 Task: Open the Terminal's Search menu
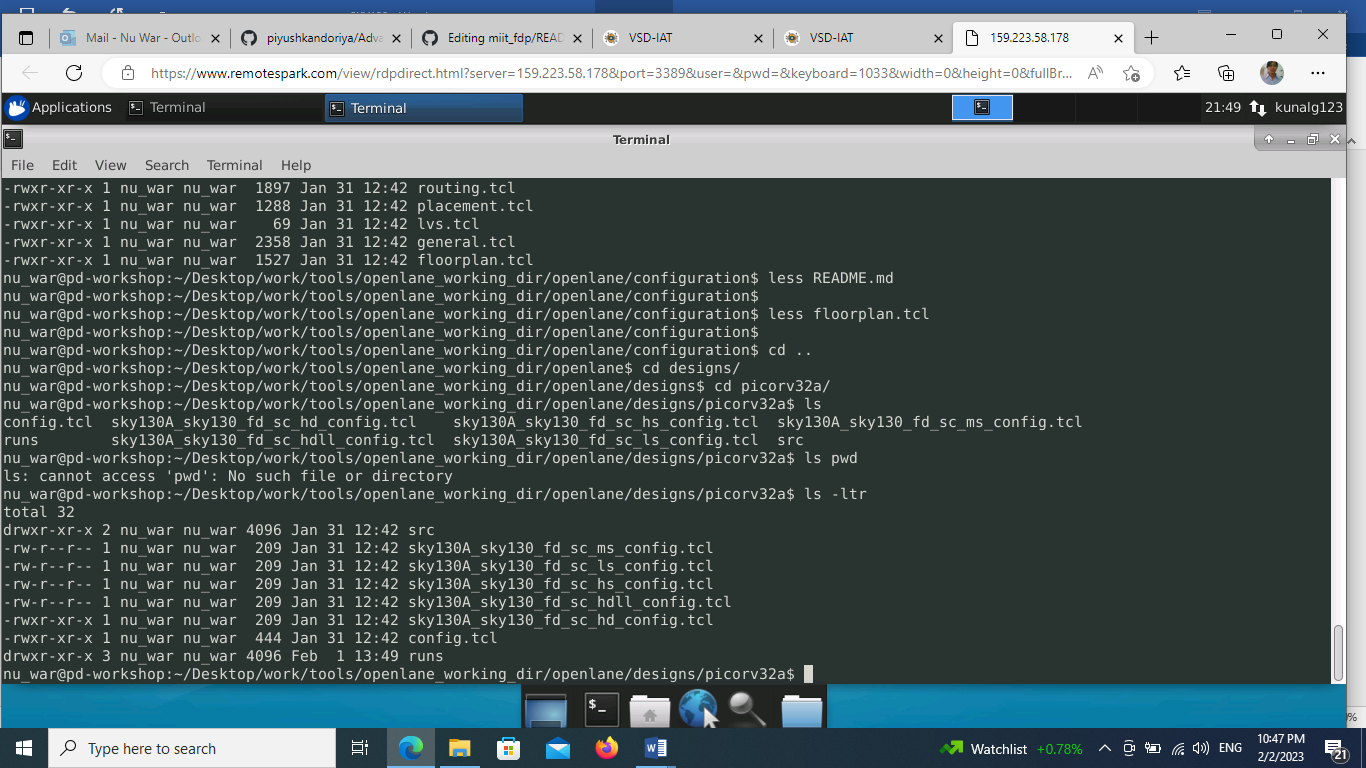coord(166,165)
